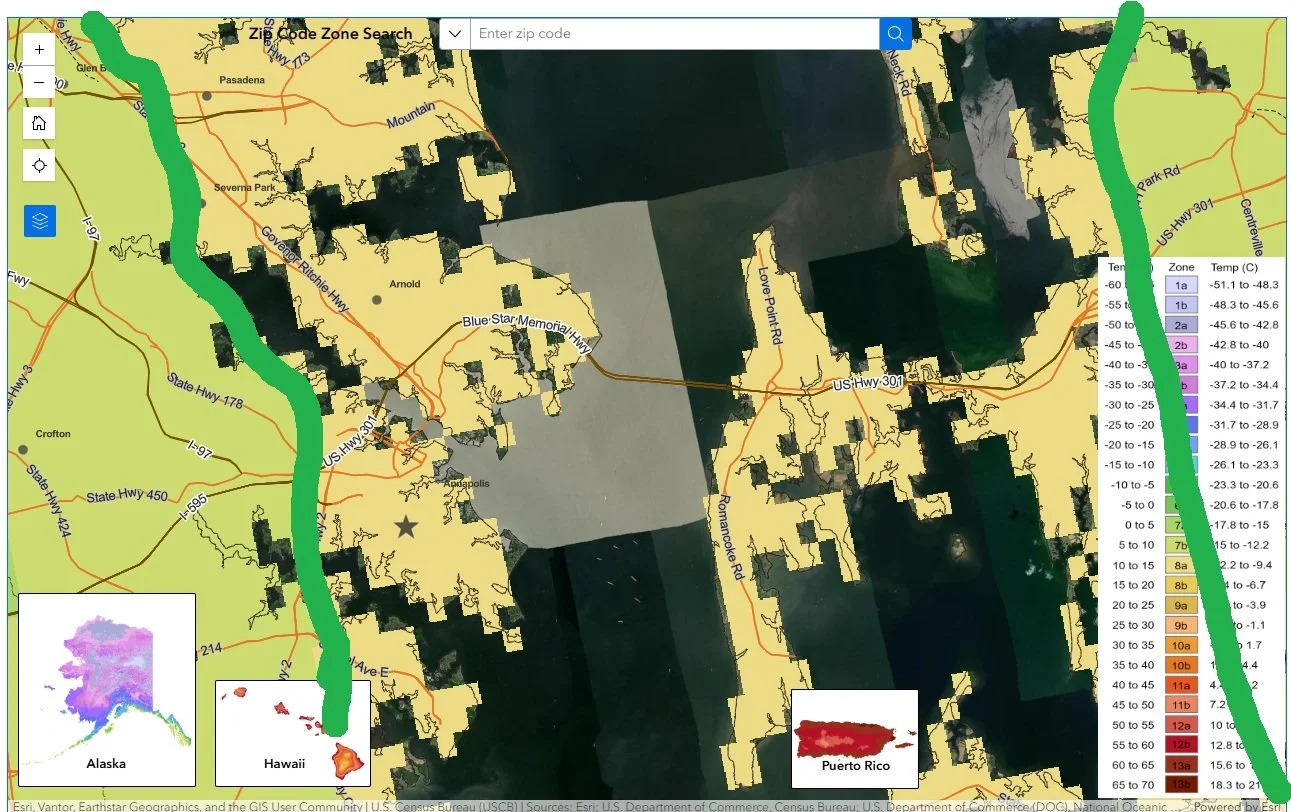Click the Mountain road label
The image size is (1291, 812).
(410, 114)
